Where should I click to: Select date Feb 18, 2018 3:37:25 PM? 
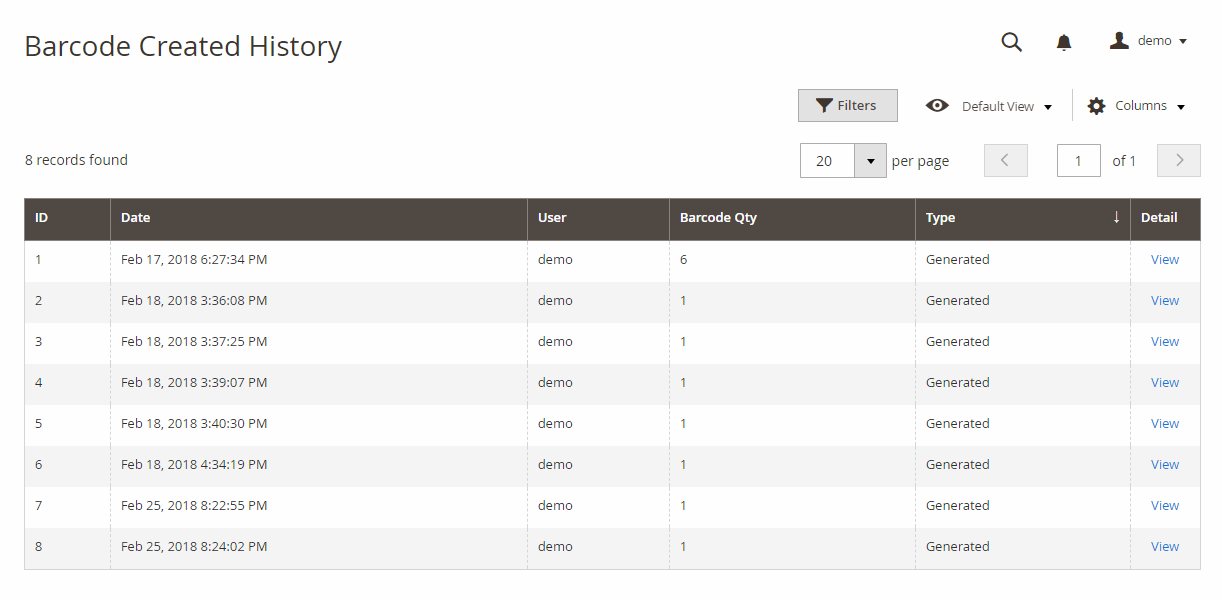[x=194, y=342]
